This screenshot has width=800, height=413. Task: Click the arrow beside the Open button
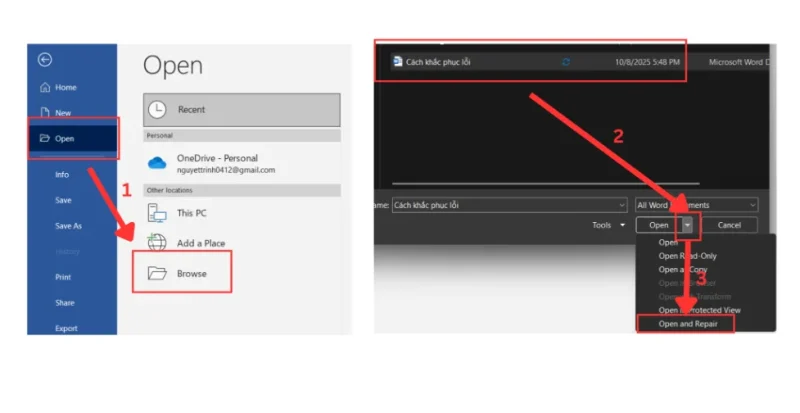click(x=688, y=225)
